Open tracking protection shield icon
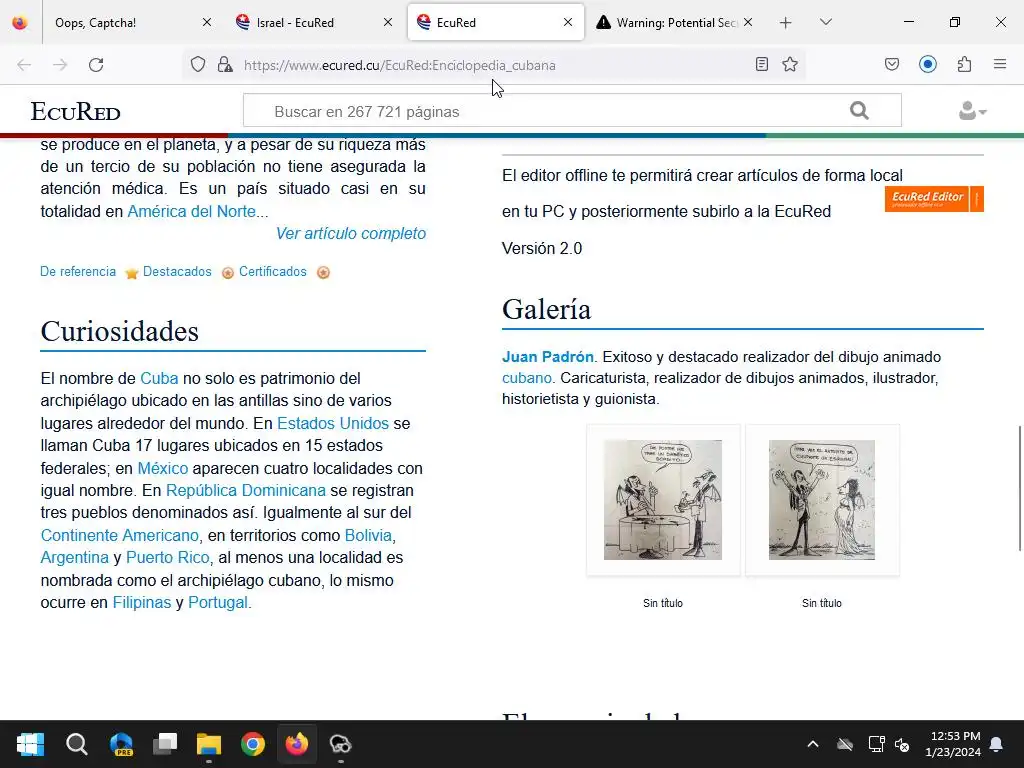Viewport: 1024px width, 768px height. pyautogui.click(x=198, y=65)
